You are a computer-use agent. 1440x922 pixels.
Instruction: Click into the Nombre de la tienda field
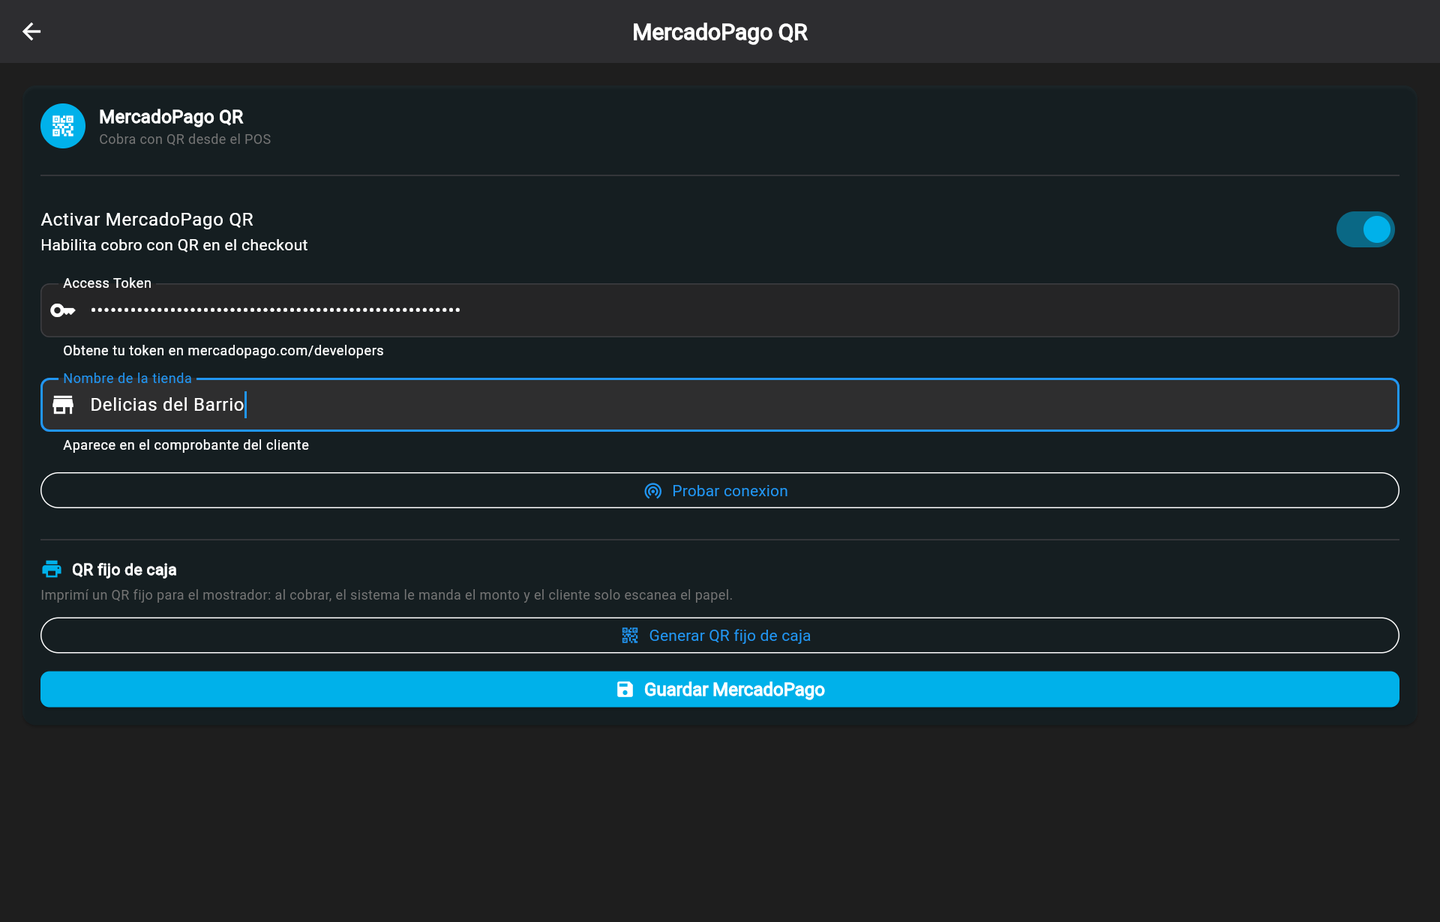[720, 405]
